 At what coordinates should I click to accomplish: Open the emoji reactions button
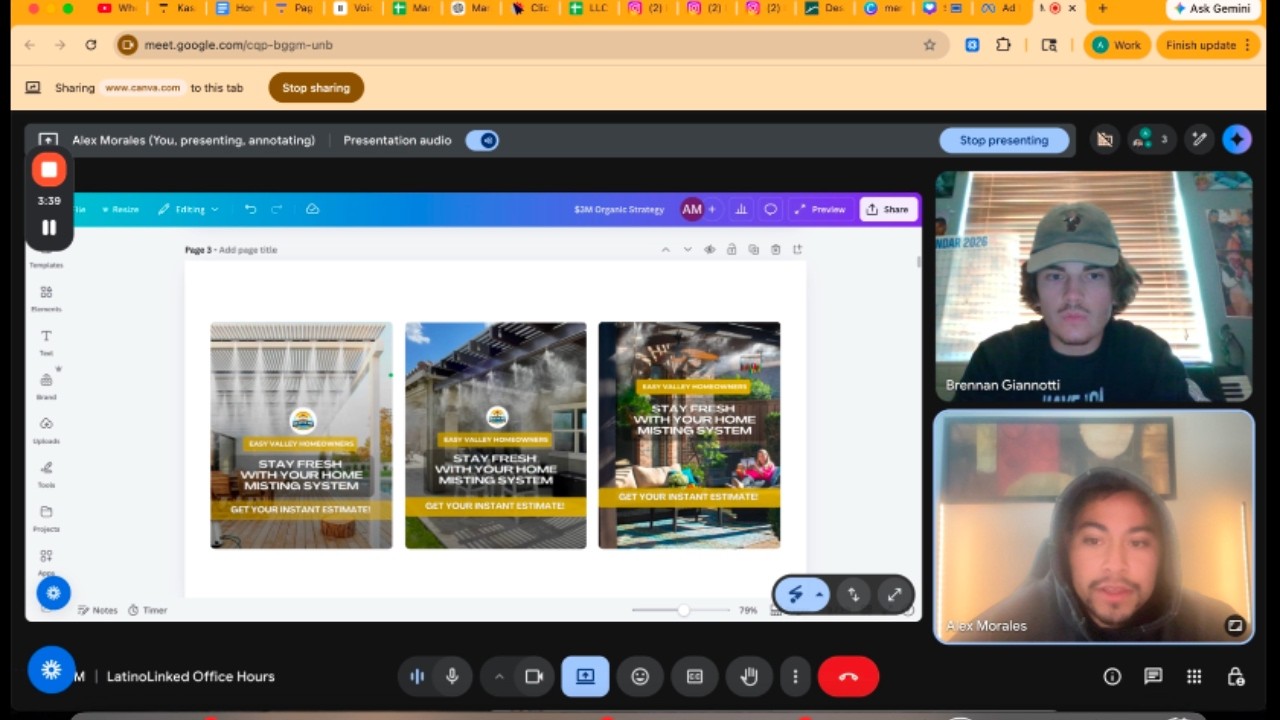click(x=640, y=677)
